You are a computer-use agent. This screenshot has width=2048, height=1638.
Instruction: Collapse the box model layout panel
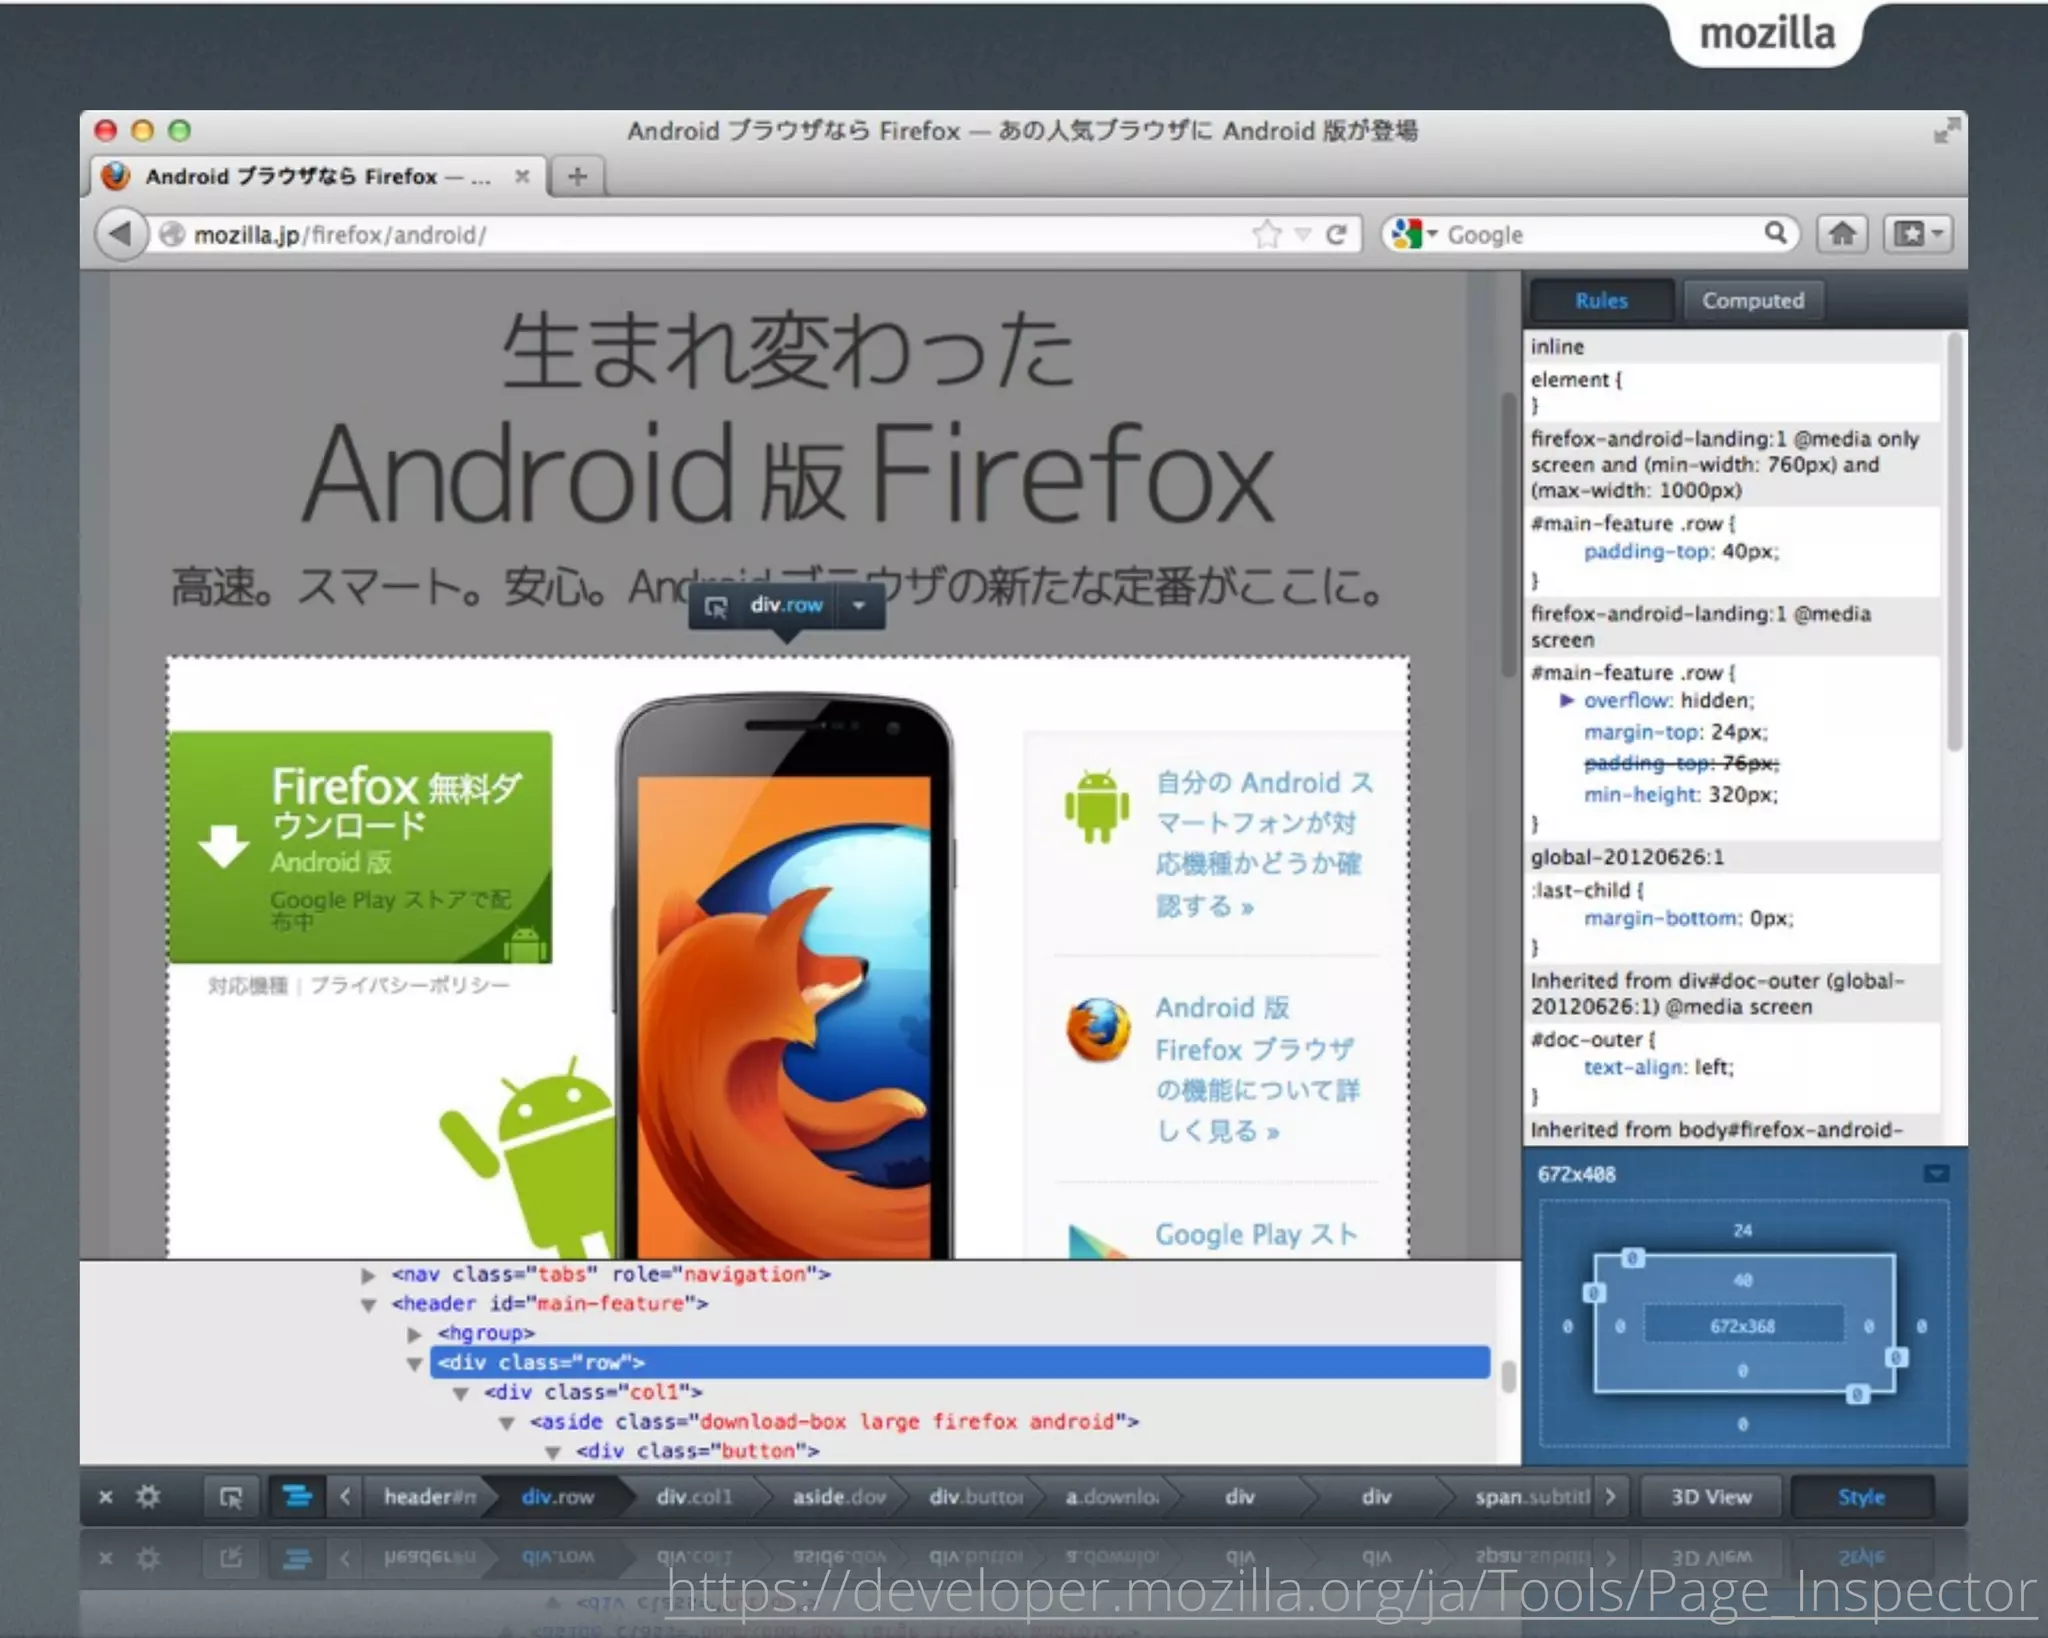1936,1173
